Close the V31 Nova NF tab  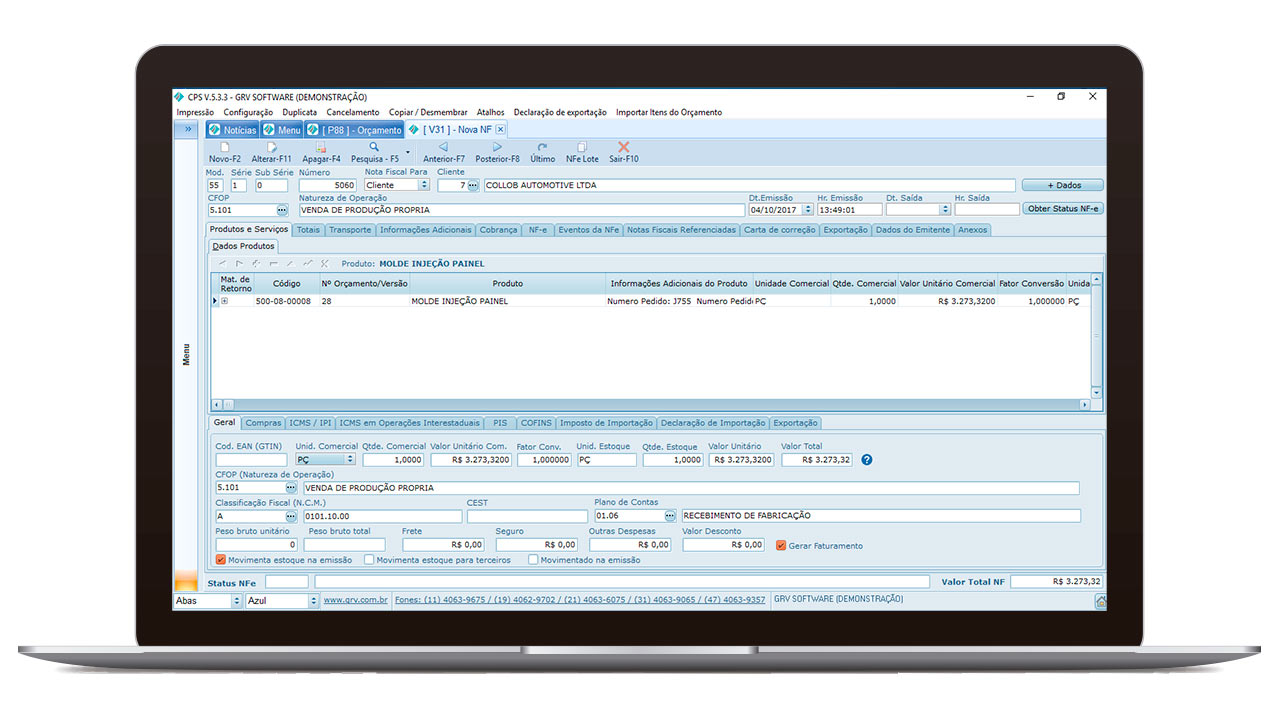[x=500, y=130]
